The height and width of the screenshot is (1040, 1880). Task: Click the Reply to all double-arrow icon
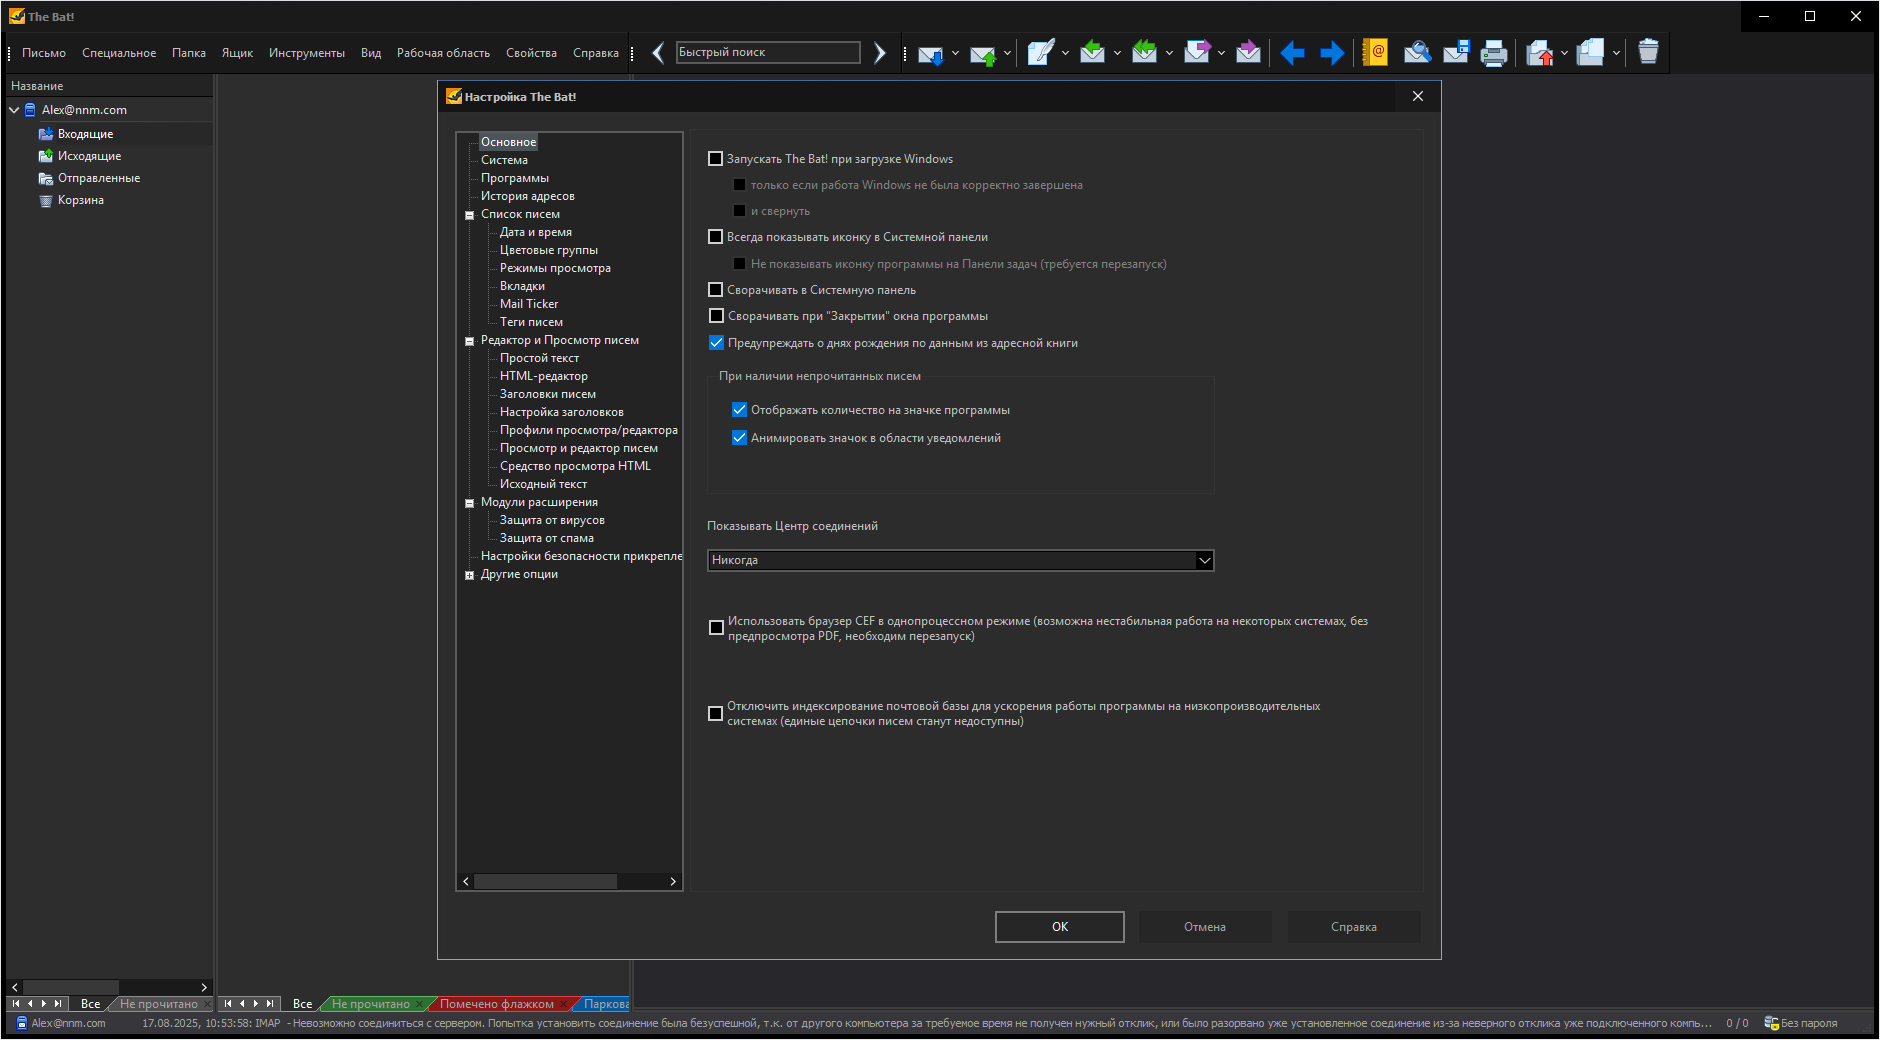point(1145,53)
